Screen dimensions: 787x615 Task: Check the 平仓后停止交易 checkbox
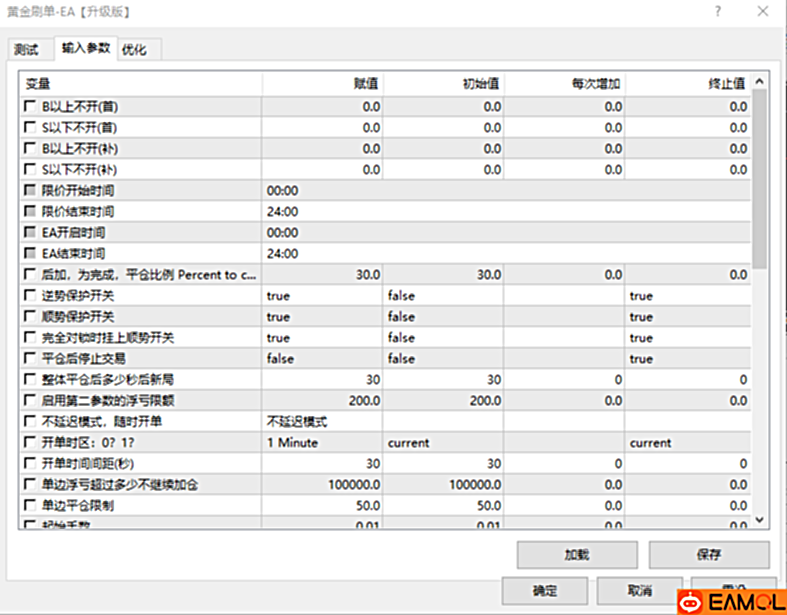click(x=29, y=359)
